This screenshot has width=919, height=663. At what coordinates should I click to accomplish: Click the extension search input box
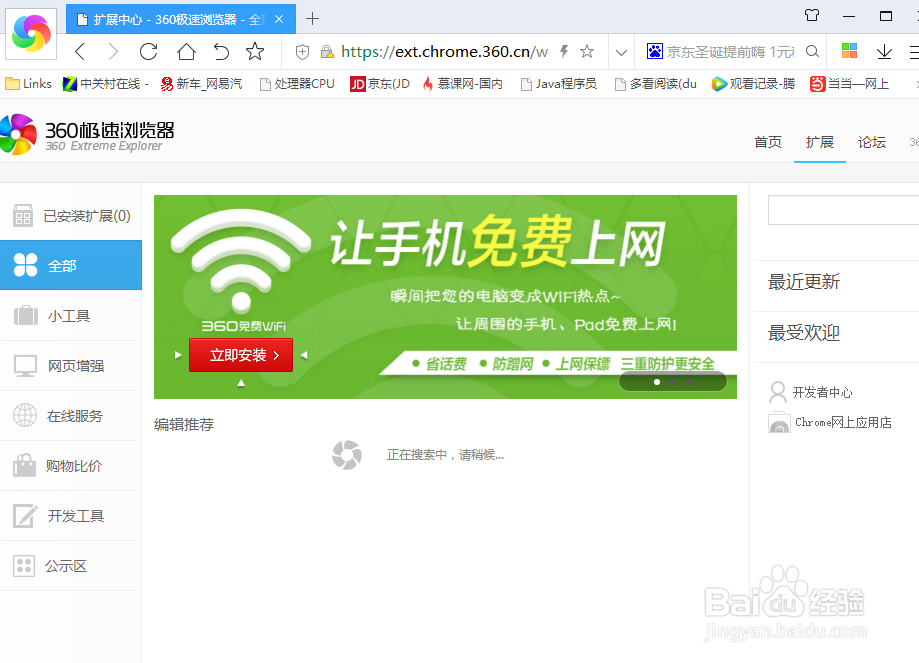[x=843, y=210]
